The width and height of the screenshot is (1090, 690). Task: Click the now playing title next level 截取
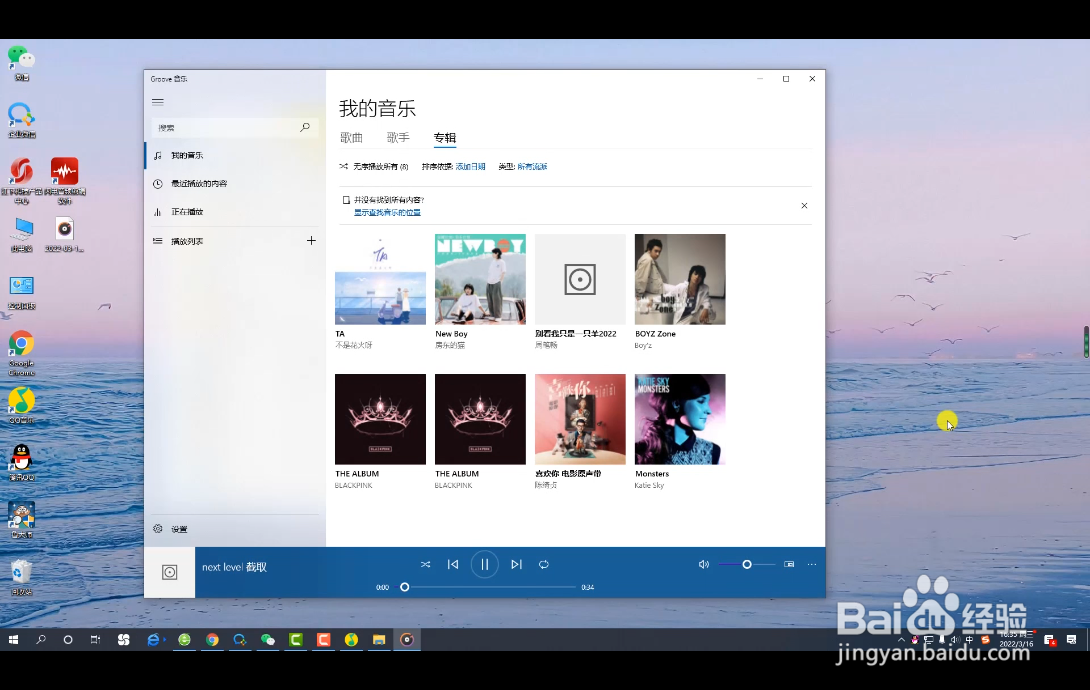pyautogui.click(x=234, y=568)
